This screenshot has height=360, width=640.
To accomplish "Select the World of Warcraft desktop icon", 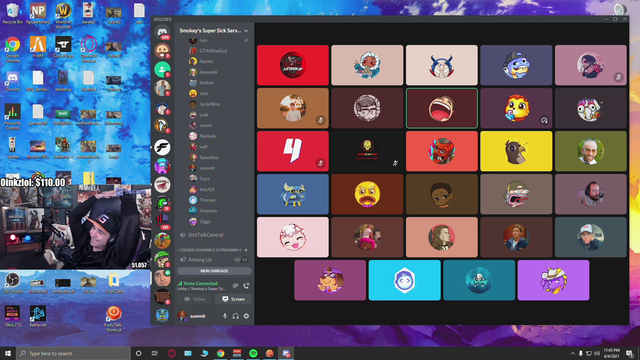I will (63, 16).
